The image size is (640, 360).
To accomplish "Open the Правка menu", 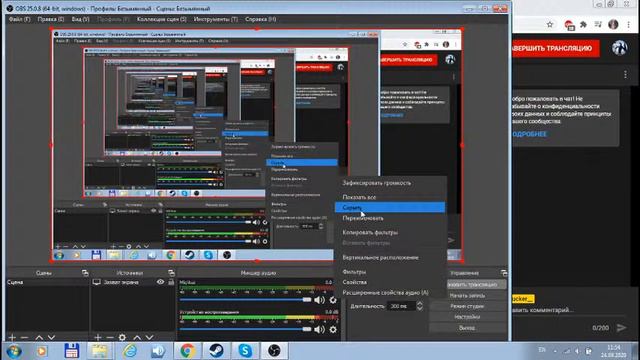I will click(x=51, y=19).
